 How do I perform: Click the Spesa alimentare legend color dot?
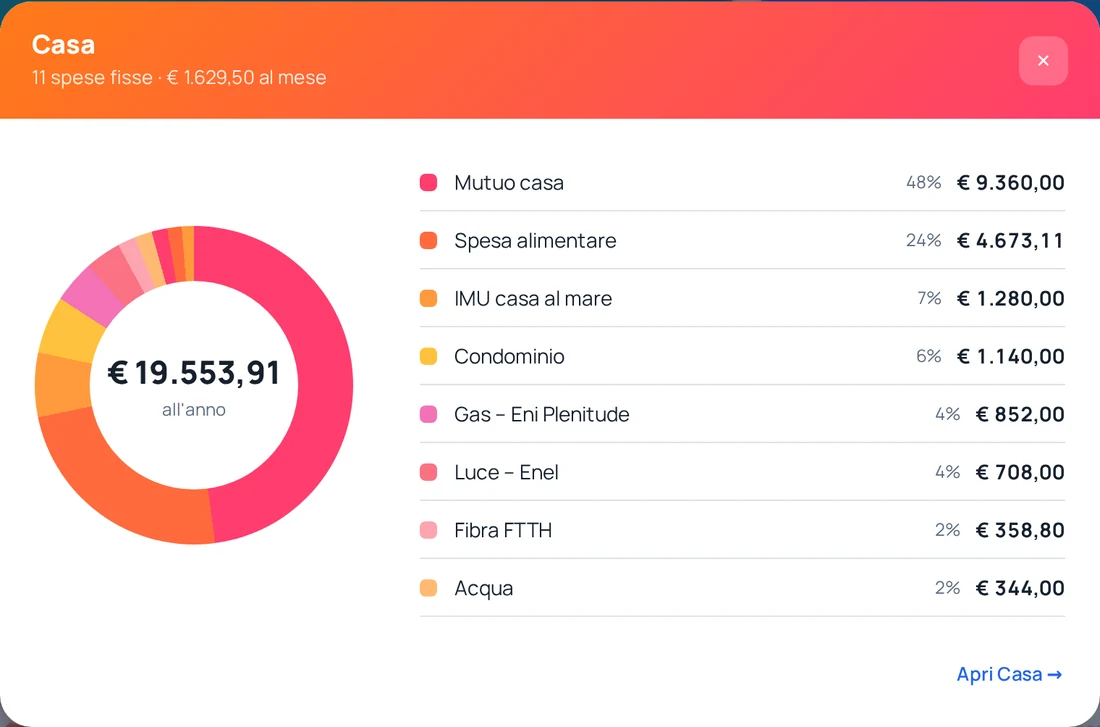pyautogui.click(x=429, y=241)
